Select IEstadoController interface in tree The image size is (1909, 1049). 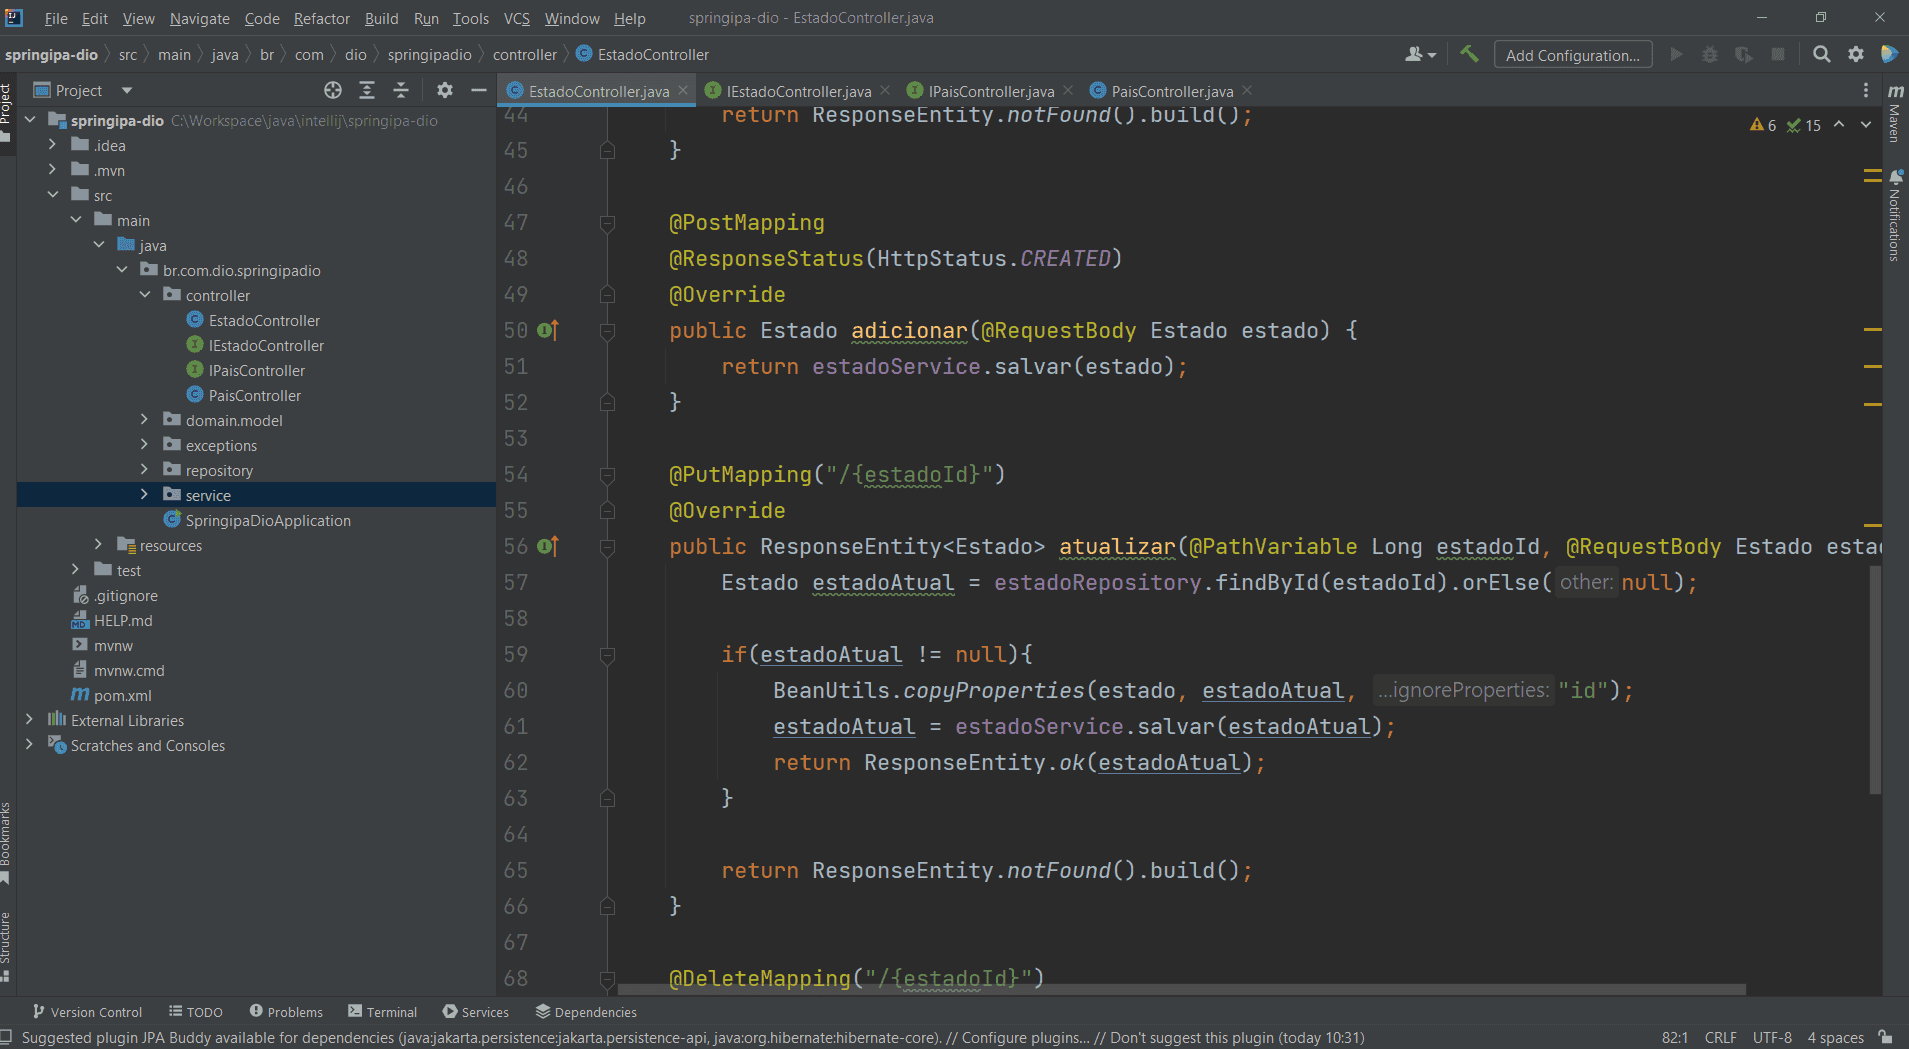point(266,345)
